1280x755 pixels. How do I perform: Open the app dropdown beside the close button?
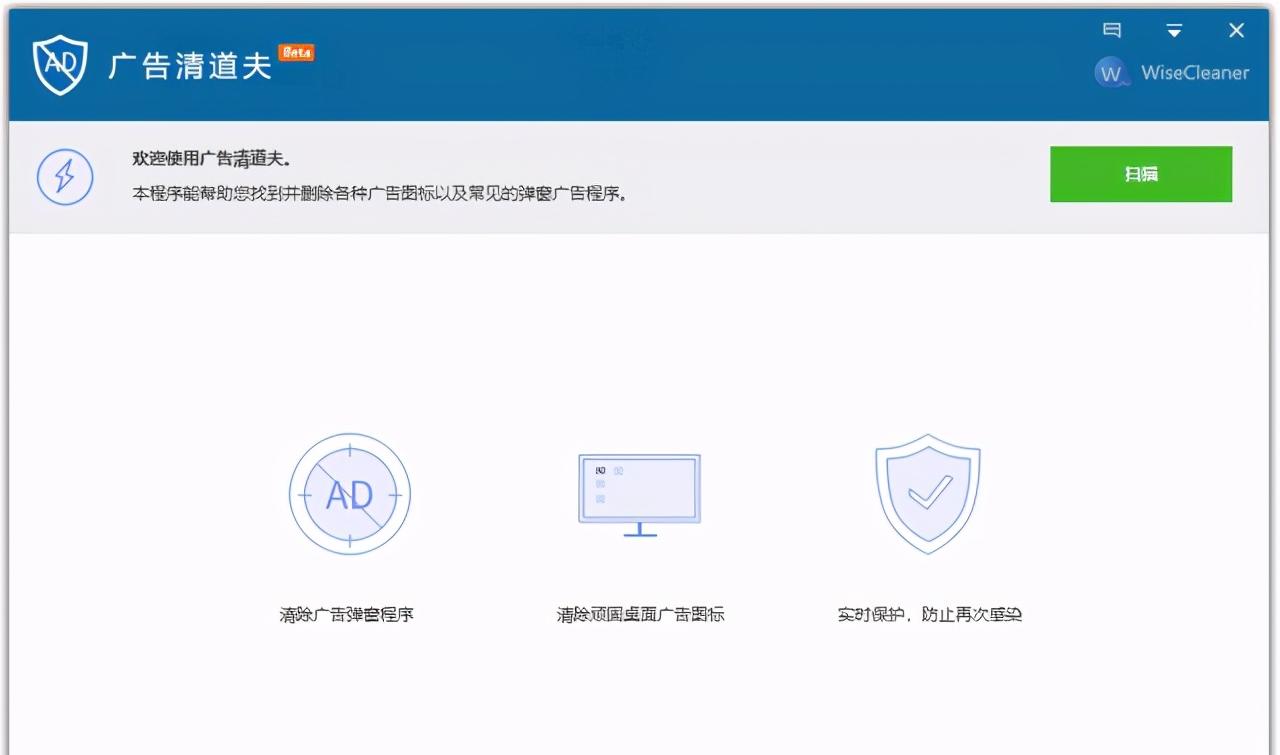[1173, 30]
